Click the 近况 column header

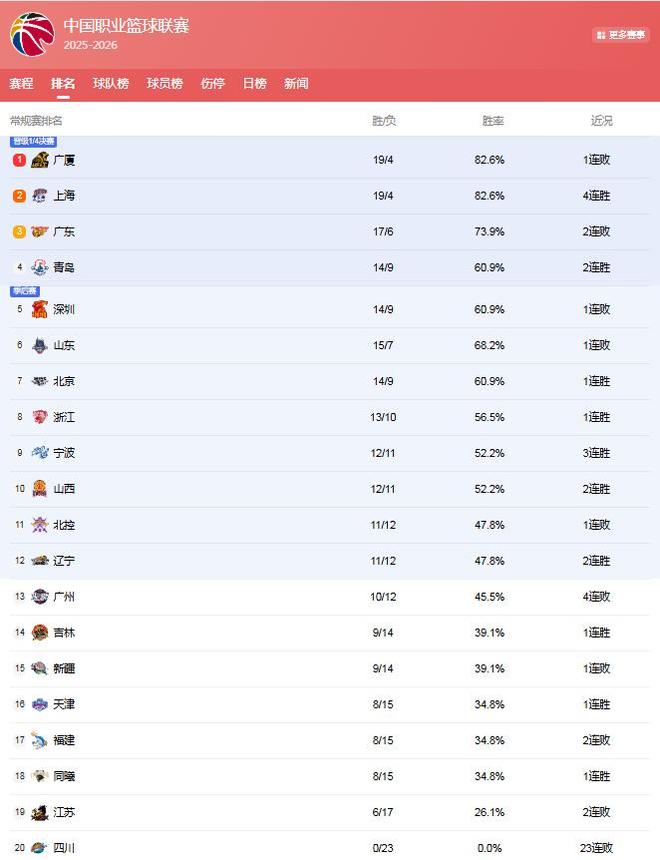pos(601,121)
